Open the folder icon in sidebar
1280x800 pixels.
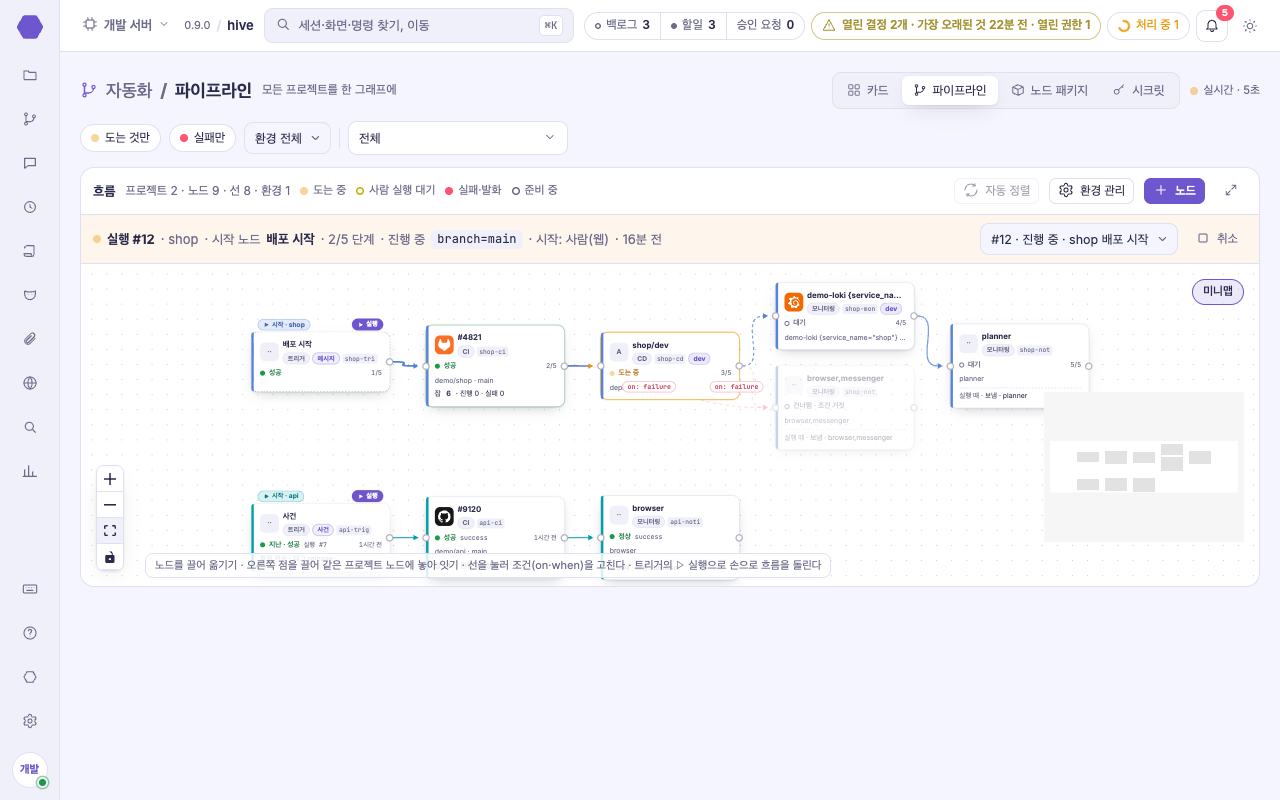coord(30,75)
